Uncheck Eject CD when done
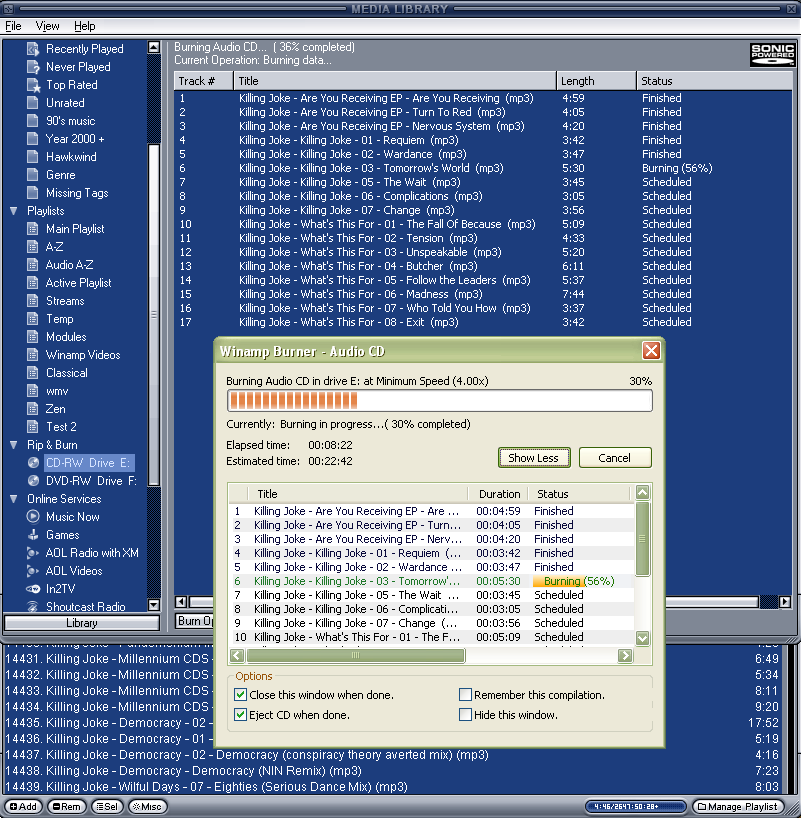The height and width of the screenshot is (818, 801). [240, 714]
